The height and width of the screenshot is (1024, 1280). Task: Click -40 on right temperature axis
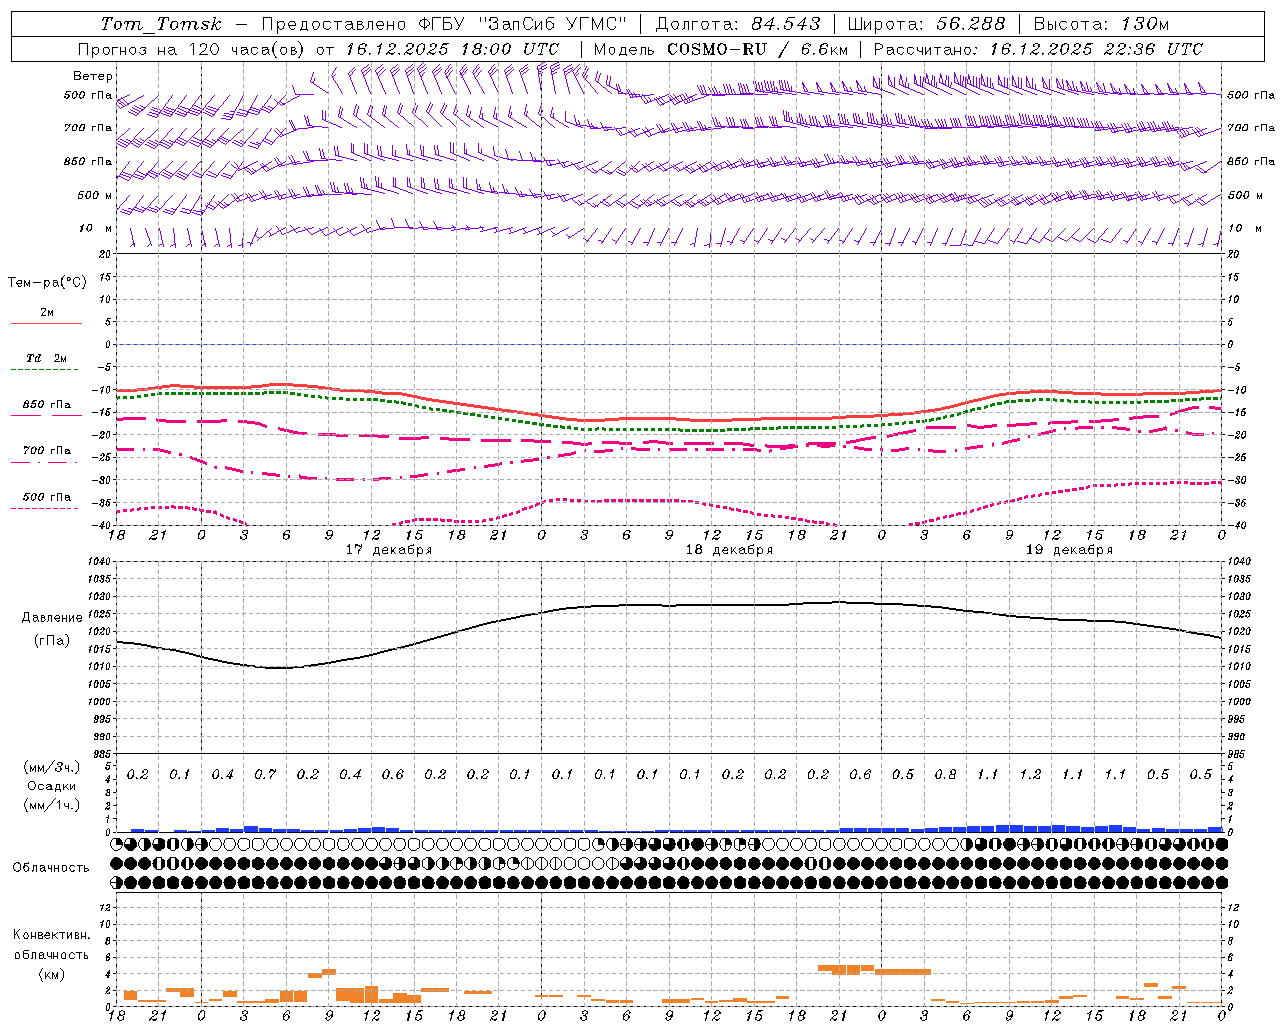click(x=1236, y=526)
